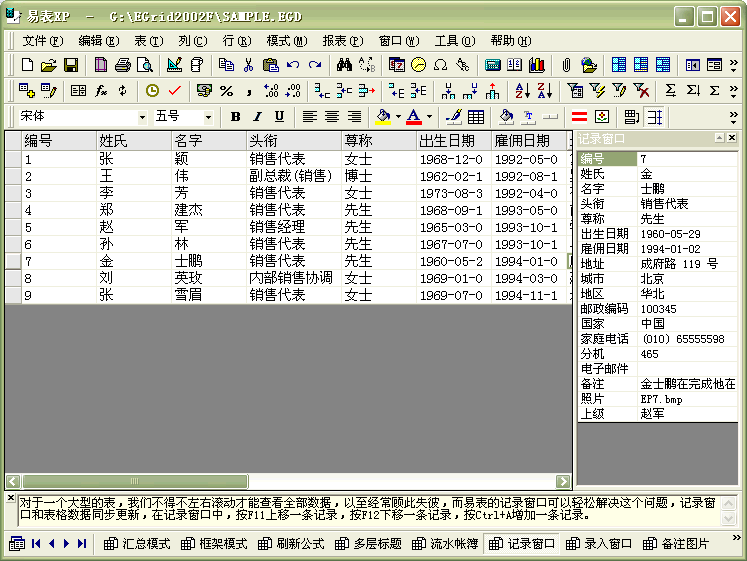Click the red checkmark icon
747x561 pixels.
tap(175, 90)
